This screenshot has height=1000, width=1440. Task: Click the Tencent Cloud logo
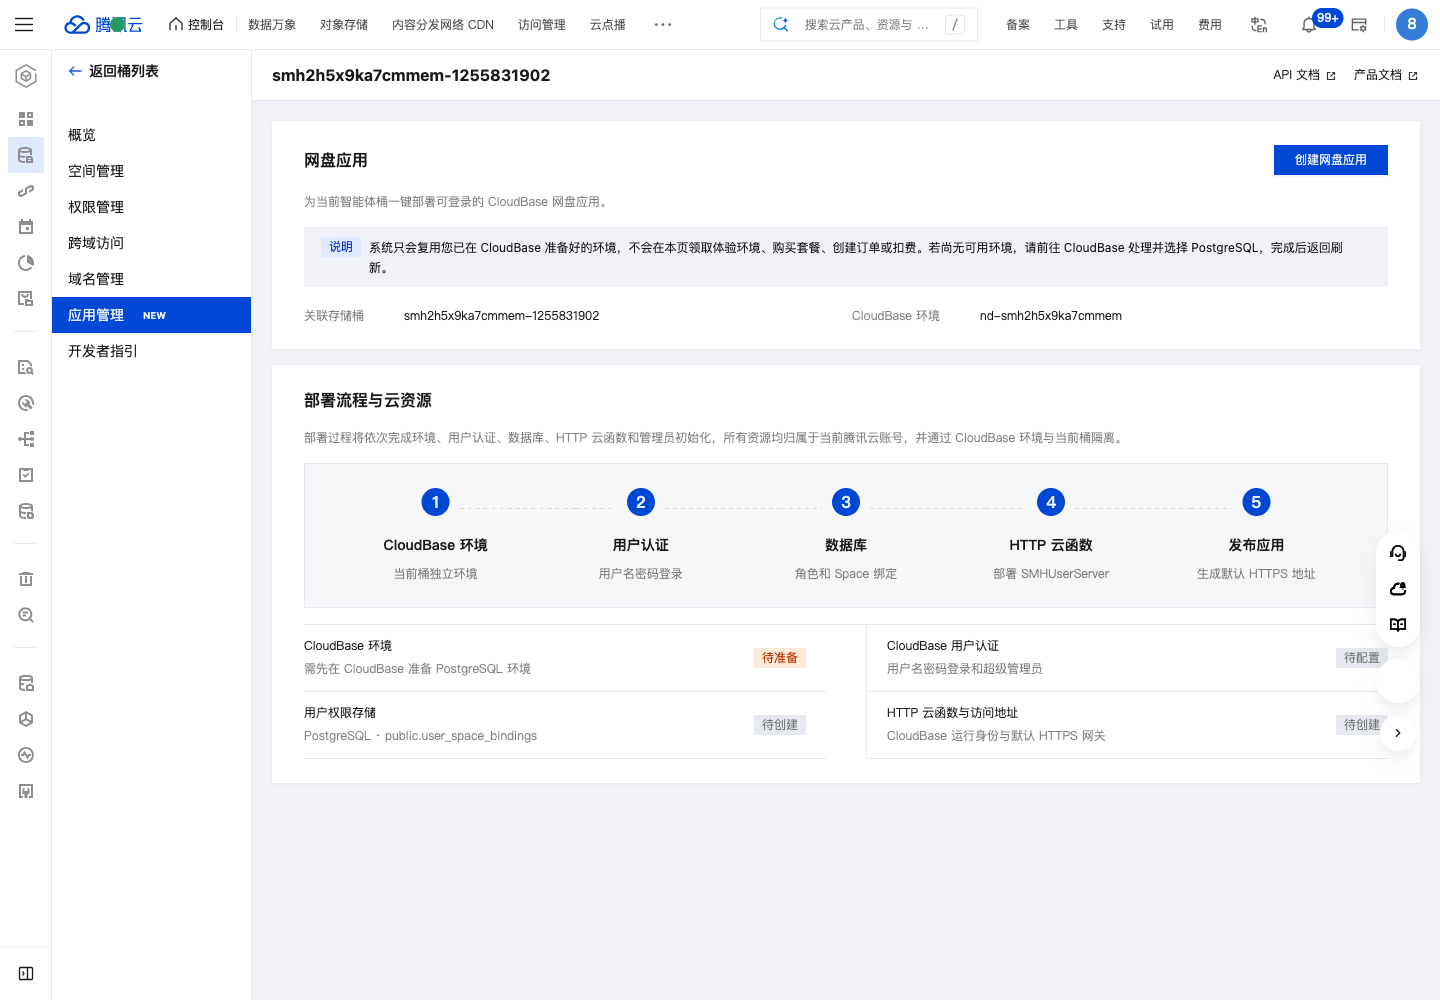(x=103, y=24)
